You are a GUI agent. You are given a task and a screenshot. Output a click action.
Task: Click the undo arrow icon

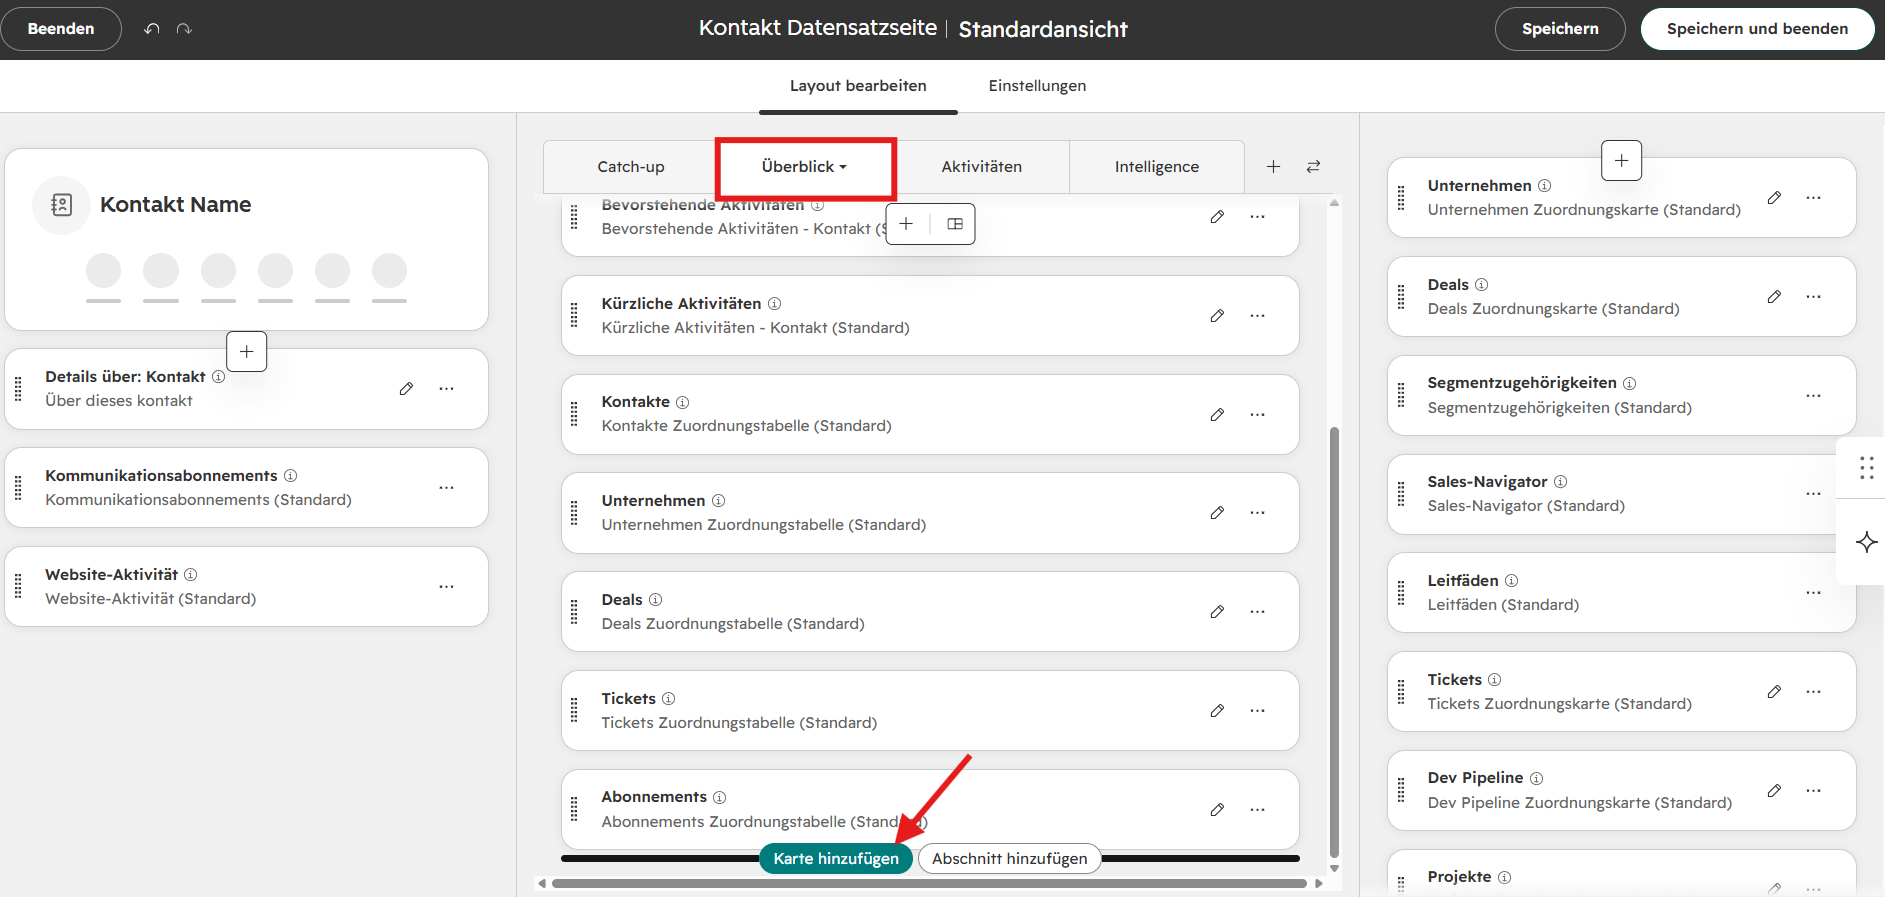[152, 29]
